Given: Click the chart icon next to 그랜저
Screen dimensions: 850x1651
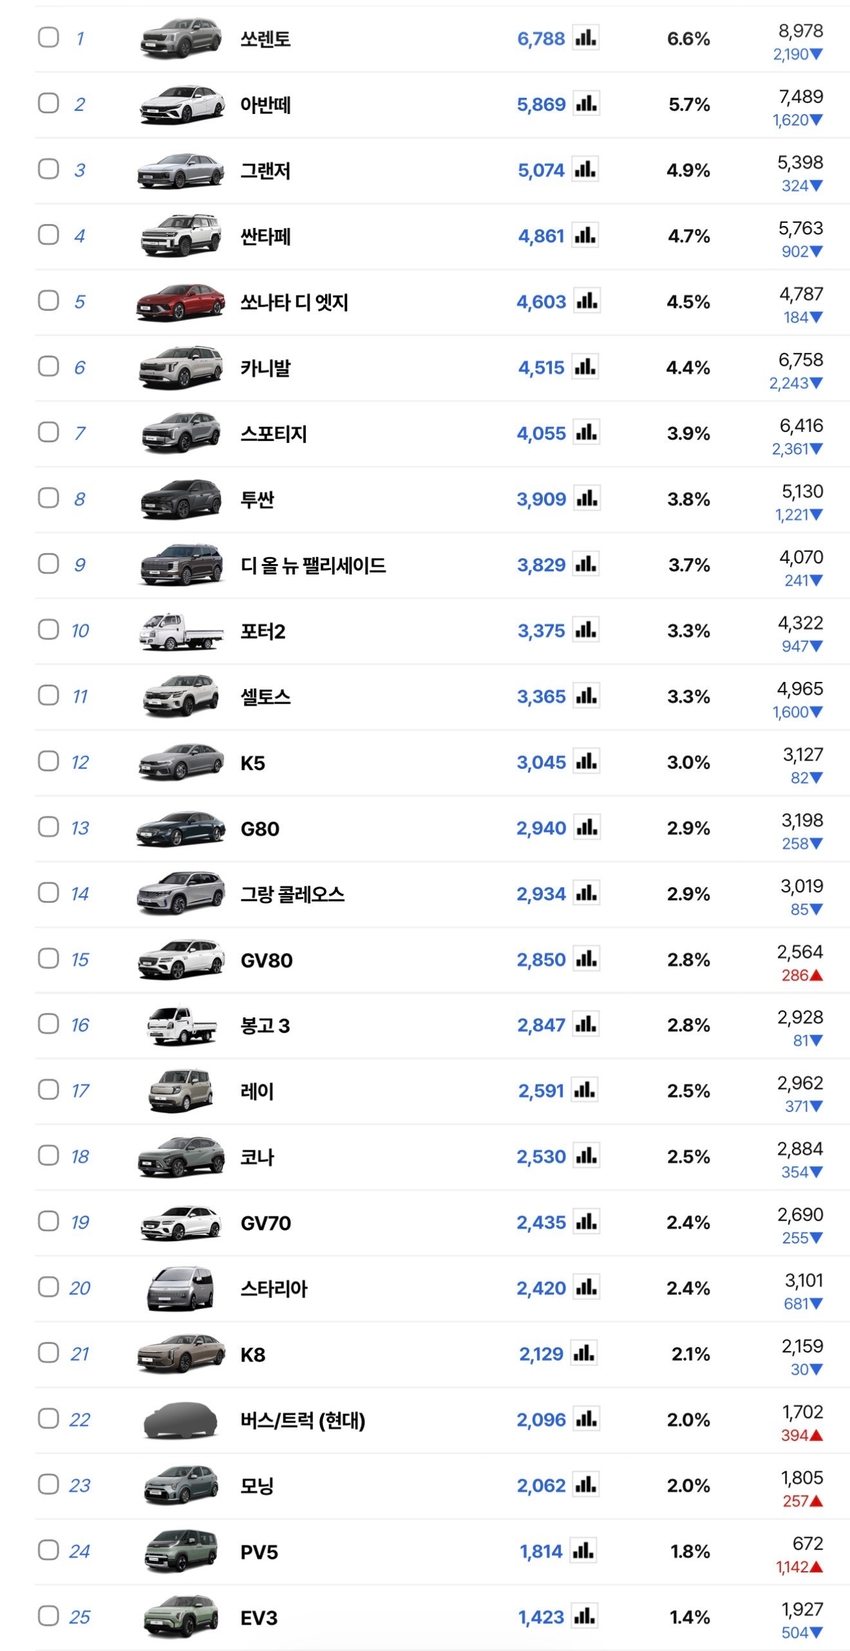Looking at the screenshot, I should [586, 170].
